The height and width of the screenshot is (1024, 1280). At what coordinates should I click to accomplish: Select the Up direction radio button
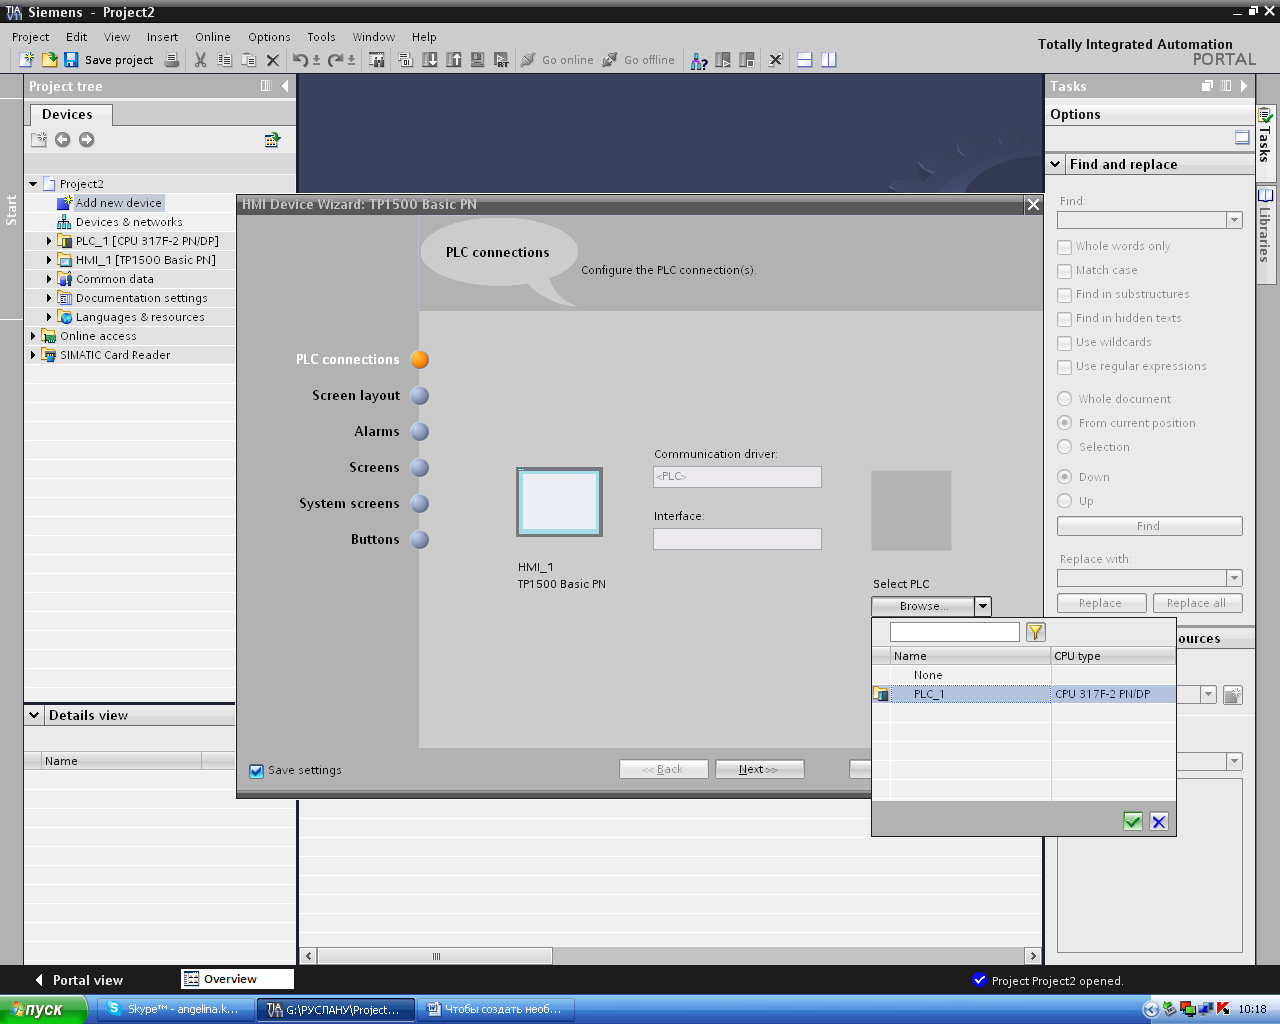1065,501
